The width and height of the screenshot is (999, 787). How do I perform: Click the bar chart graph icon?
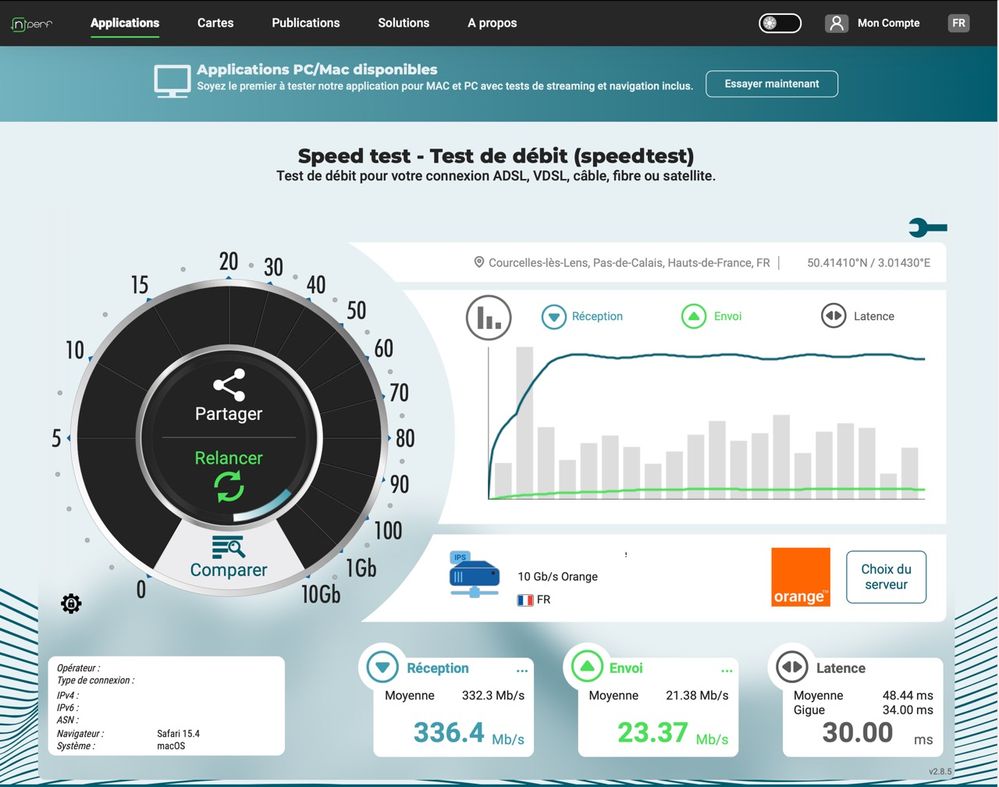tap(488, 317)
